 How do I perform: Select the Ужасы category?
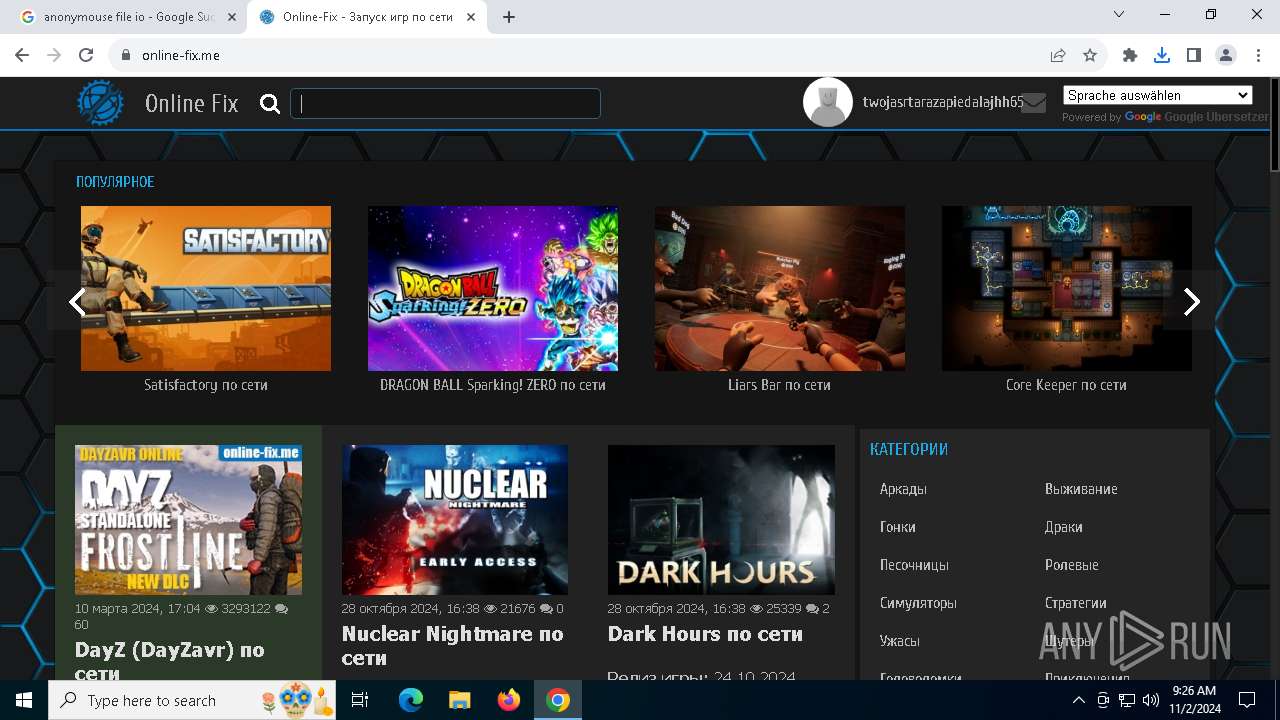(900, 641)
